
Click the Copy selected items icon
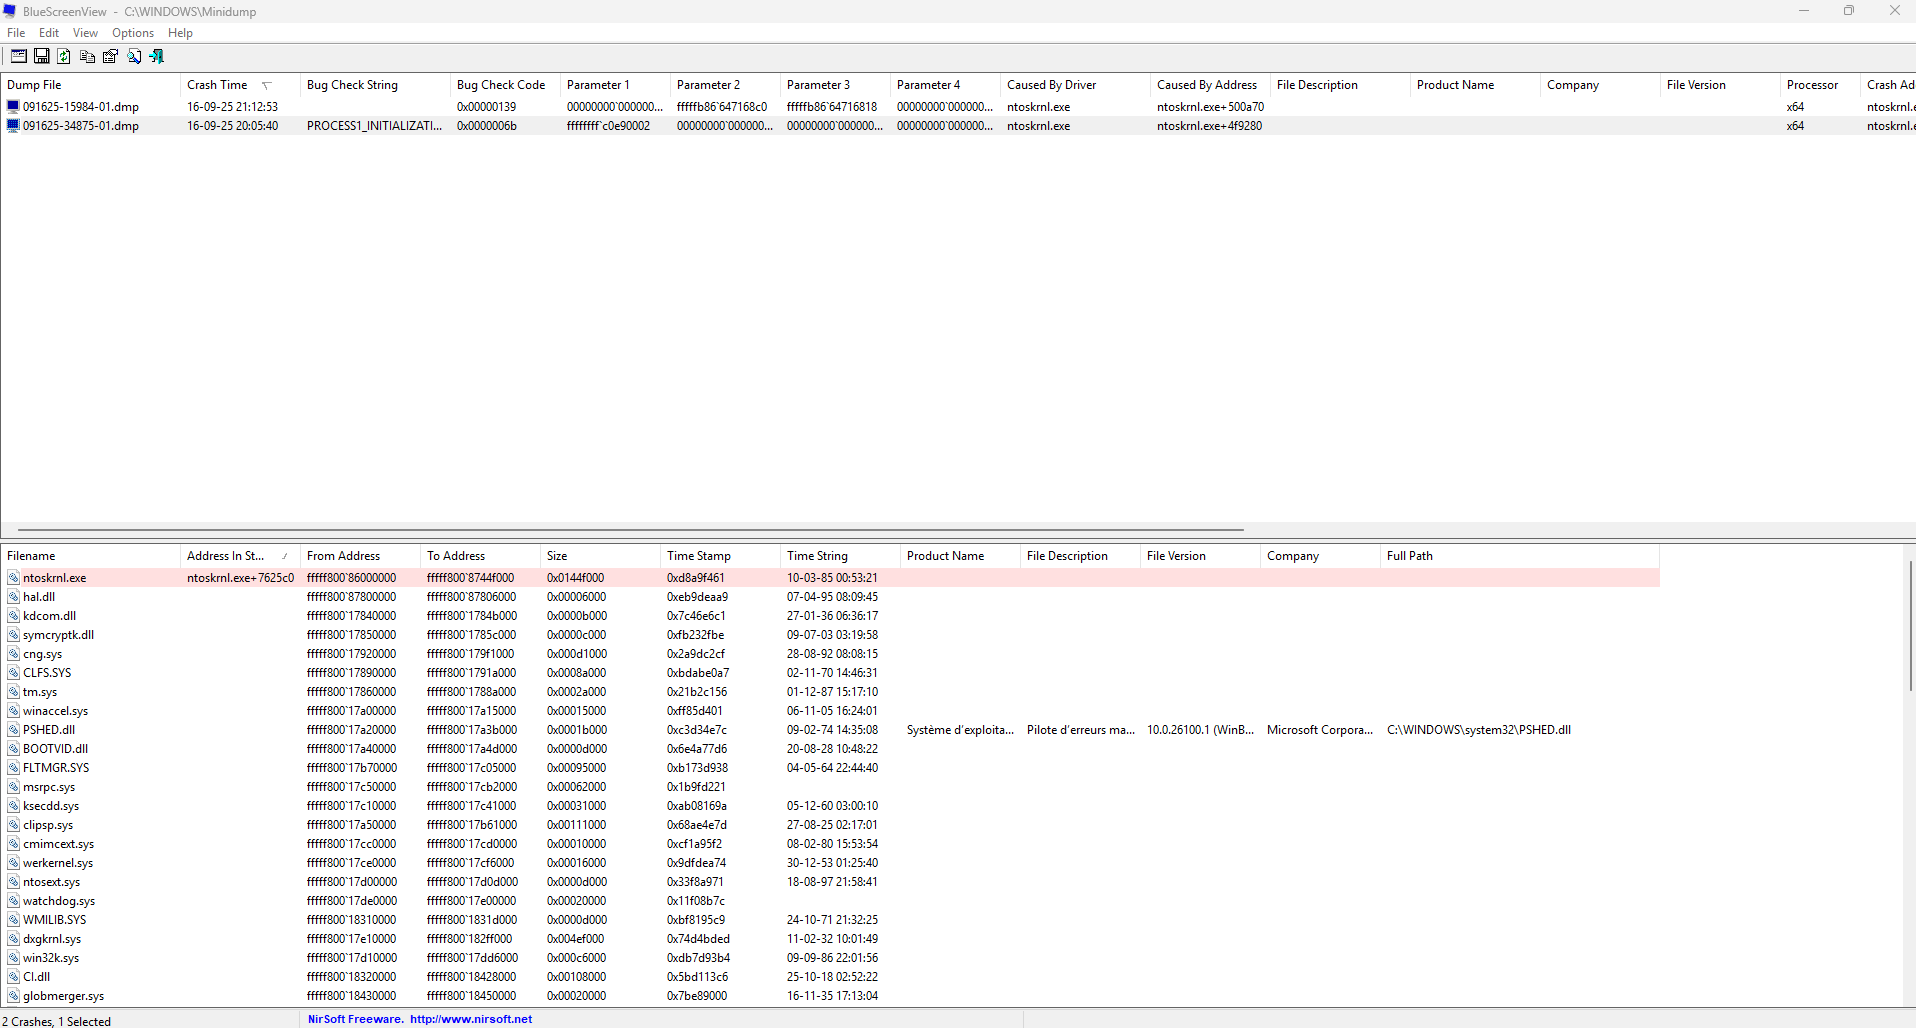88,56
